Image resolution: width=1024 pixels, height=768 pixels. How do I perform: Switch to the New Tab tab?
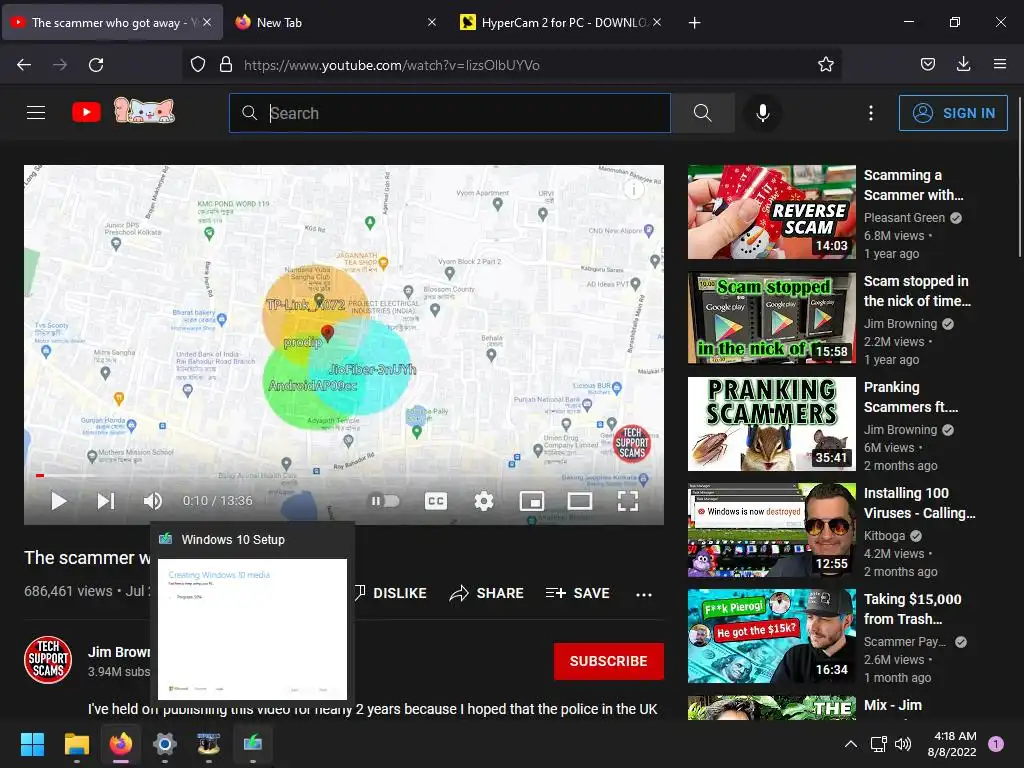click(333, 22)
